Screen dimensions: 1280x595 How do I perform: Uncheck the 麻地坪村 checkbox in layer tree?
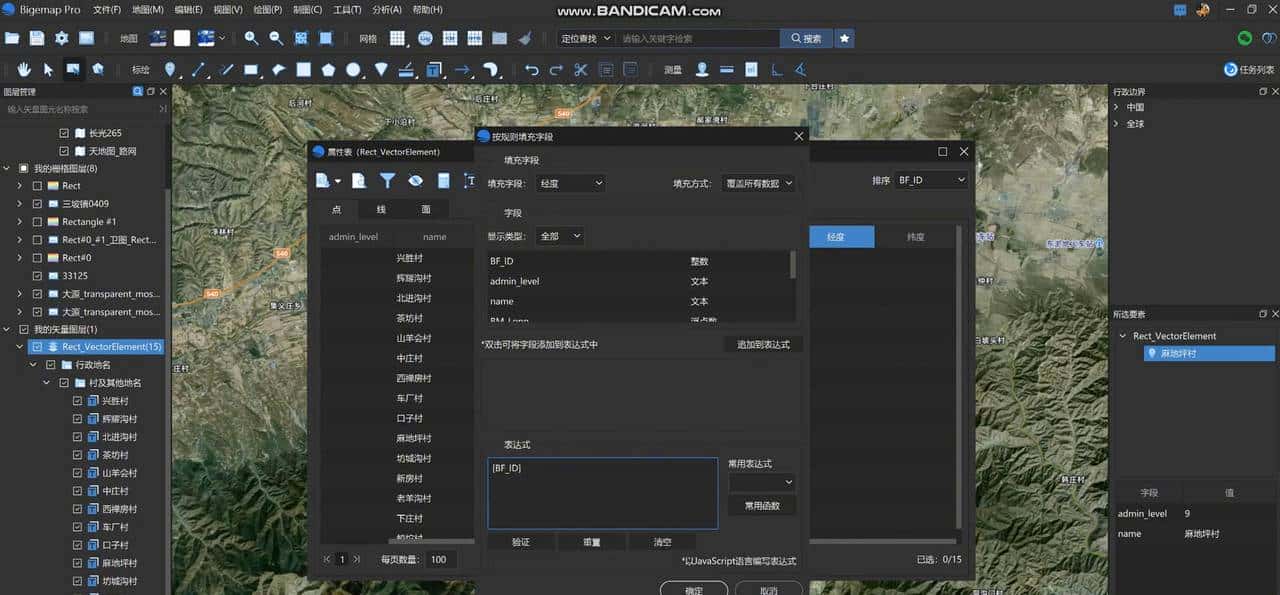coord(77,563)
